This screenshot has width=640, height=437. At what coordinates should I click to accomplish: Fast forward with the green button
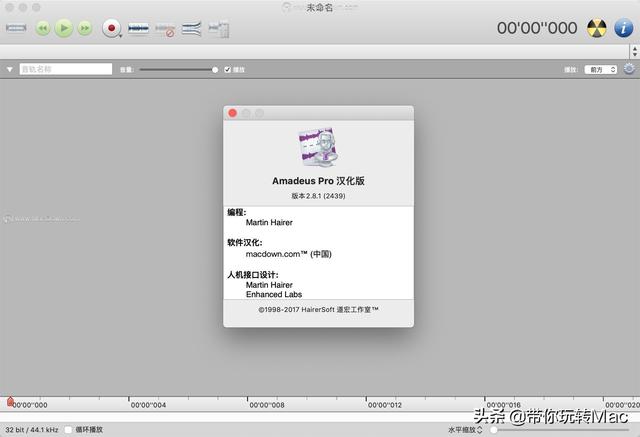pos(84,28)
